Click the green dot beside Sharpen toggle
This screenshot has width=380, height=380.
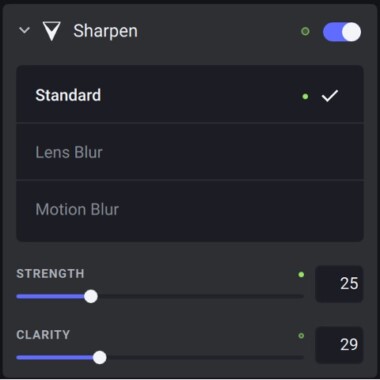click(305, 31)
